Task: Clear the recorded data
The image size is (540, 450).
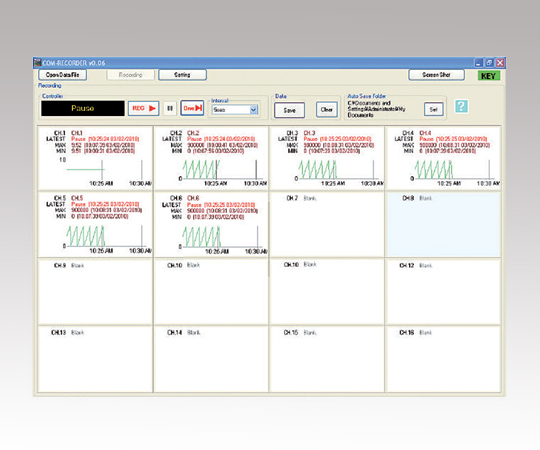Action: (326, 110)
